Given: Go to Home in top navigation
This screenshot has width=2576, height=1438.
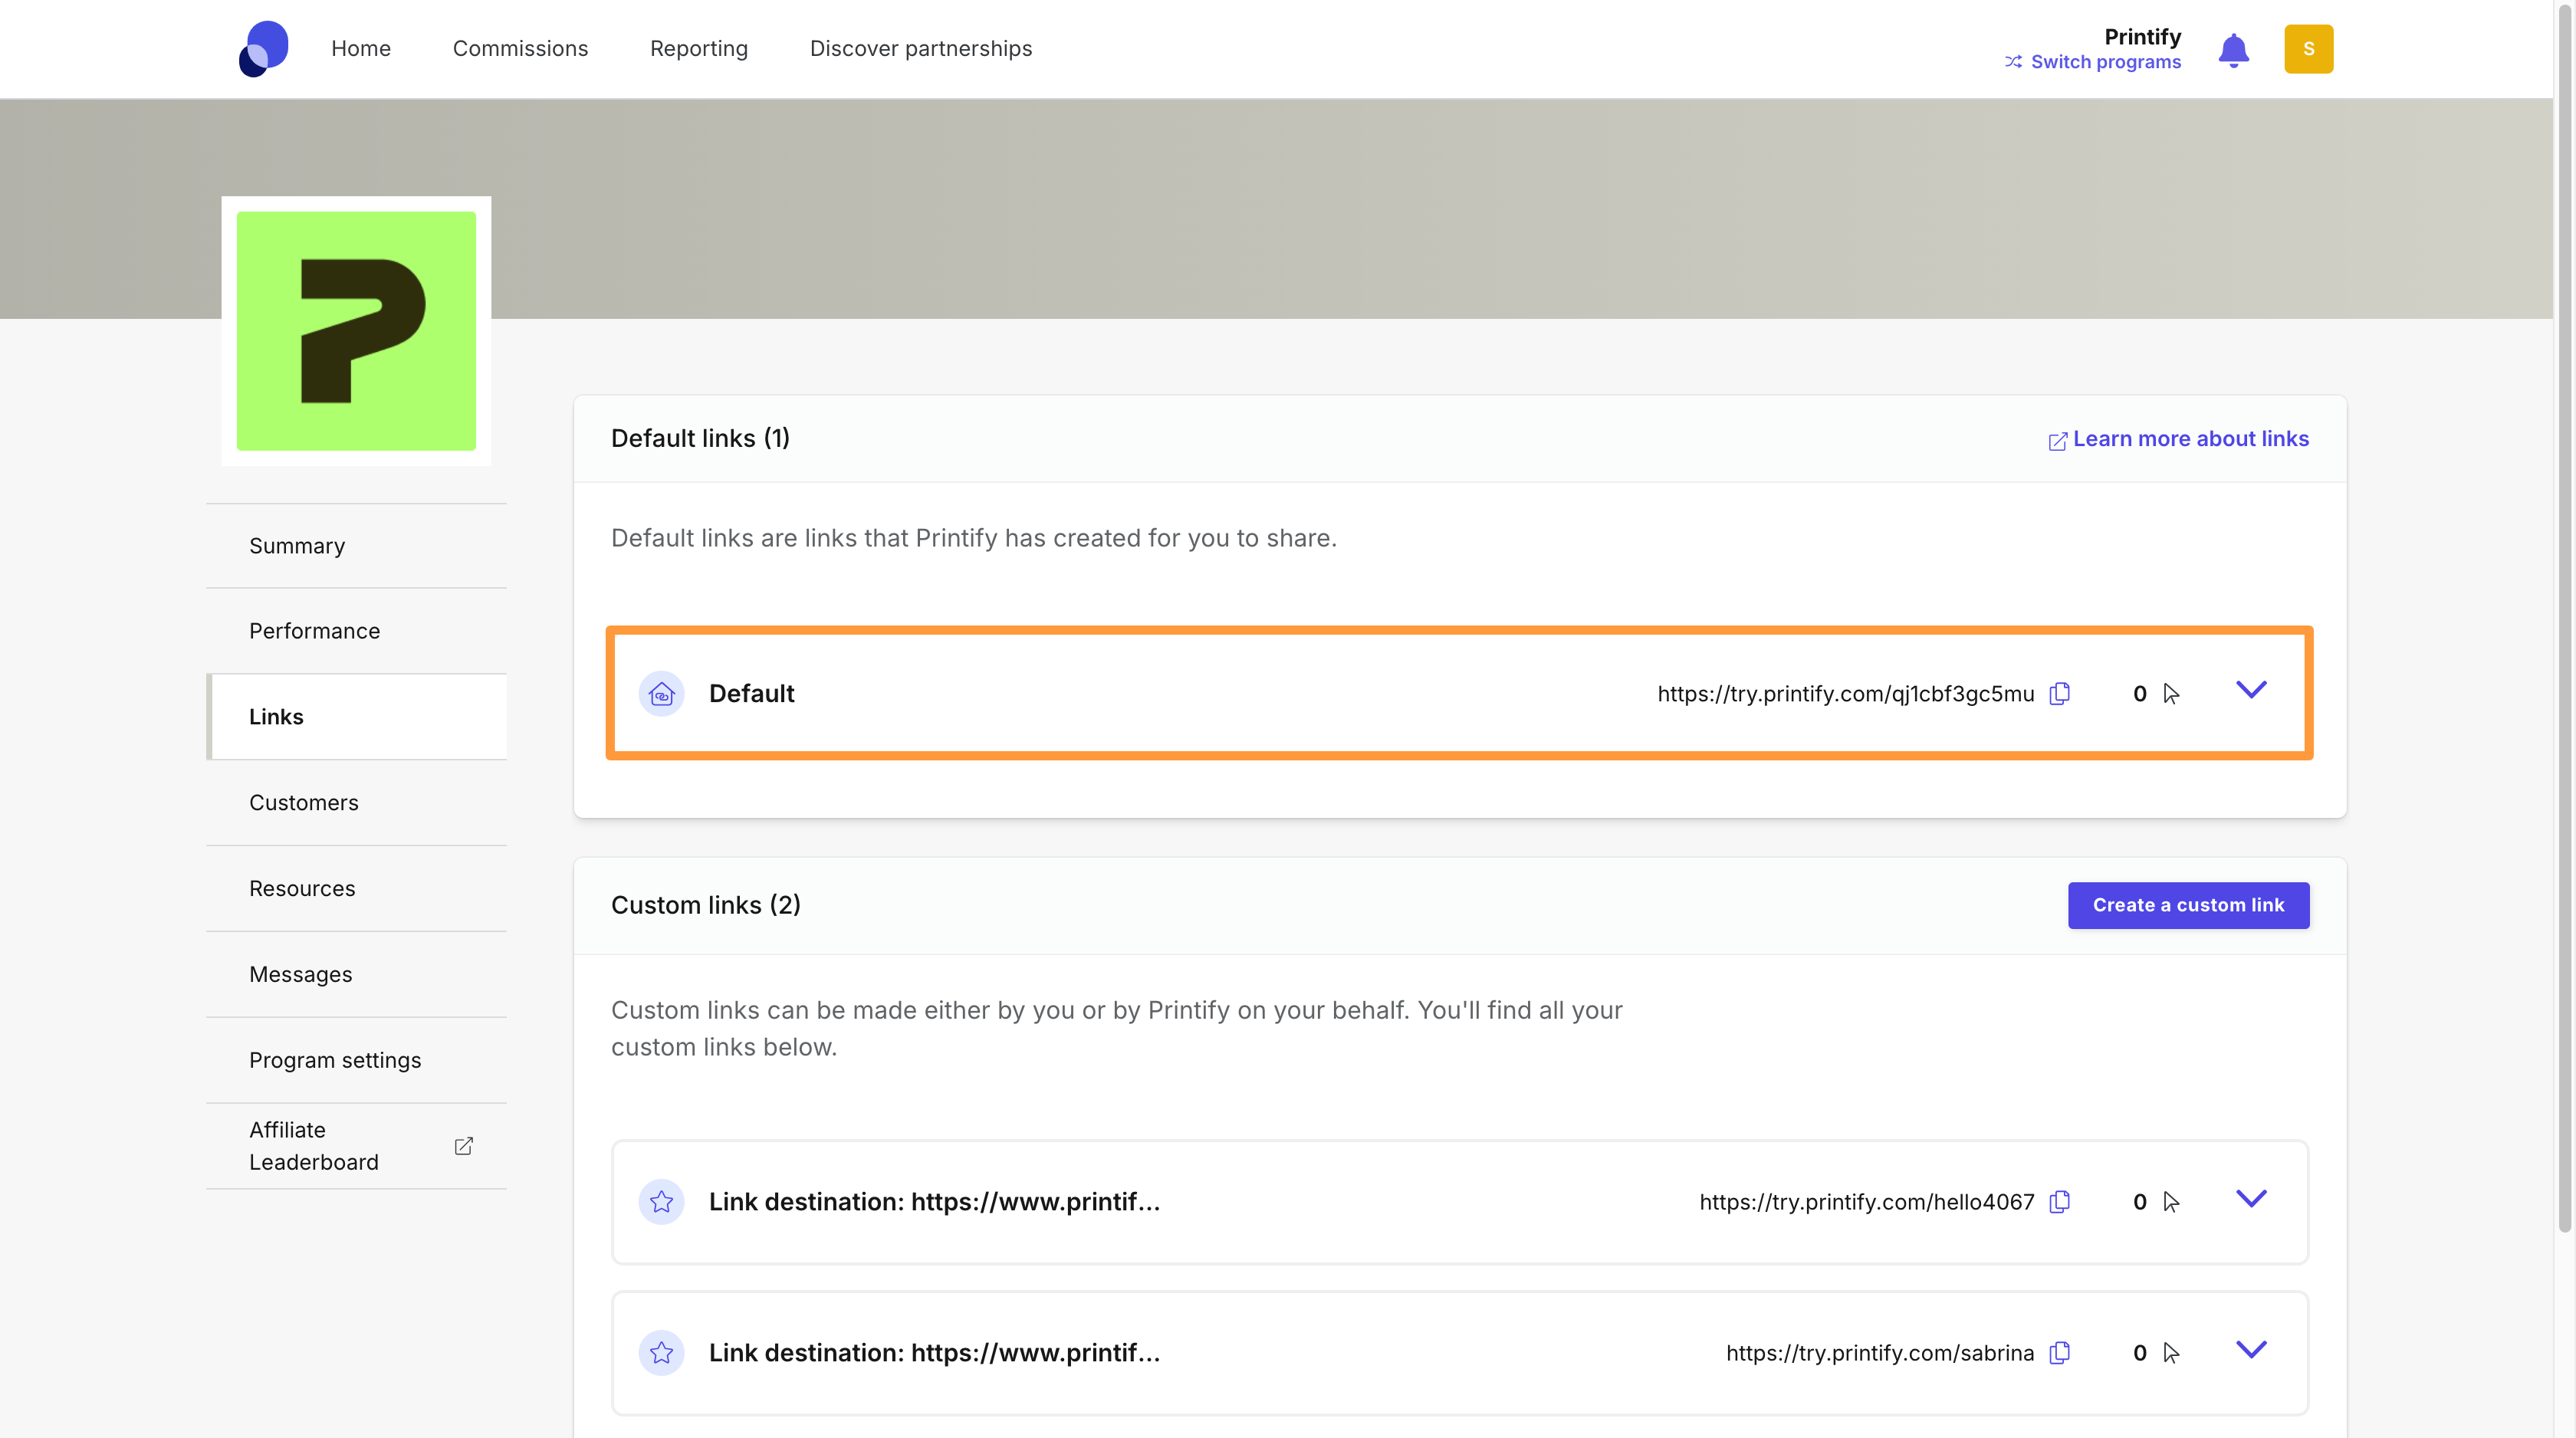Looking at the screenshot, I should coord(361,48).
